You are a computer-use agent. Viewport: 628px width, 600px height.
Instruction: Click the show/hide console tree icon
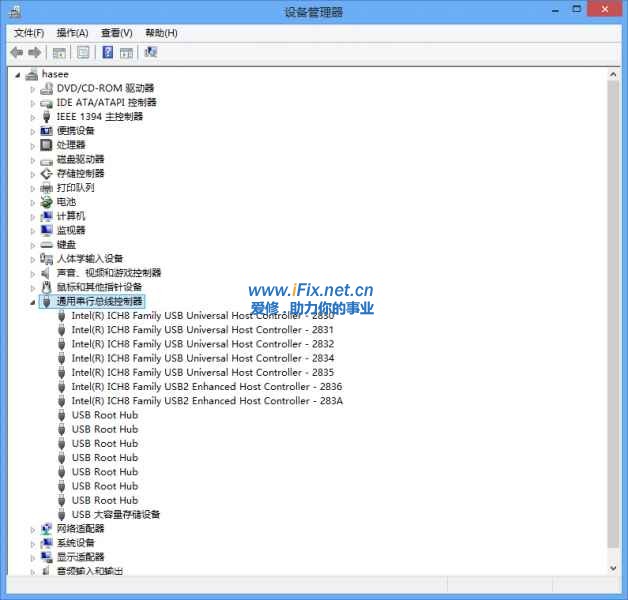(60, 52)
